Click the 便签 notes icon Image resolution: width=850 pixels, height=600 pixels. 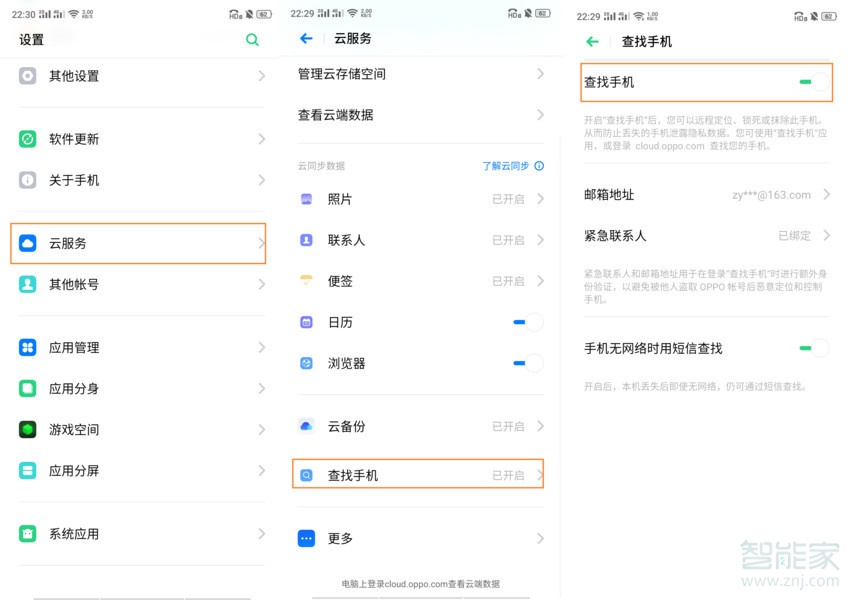(306, 281)
